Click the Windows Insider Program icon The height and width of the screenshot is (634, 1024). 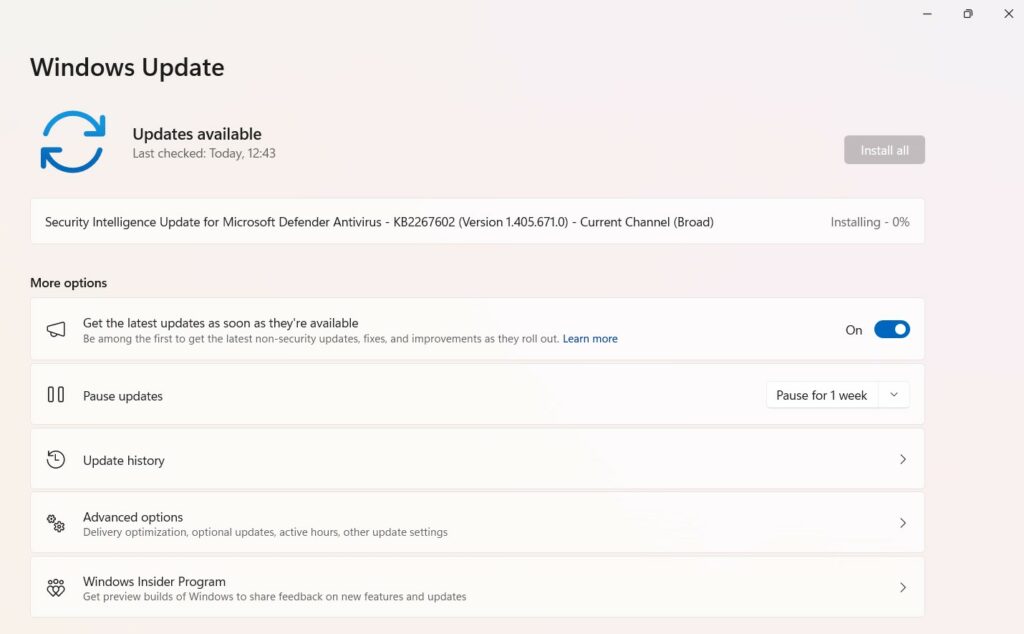tap(56, 587)
